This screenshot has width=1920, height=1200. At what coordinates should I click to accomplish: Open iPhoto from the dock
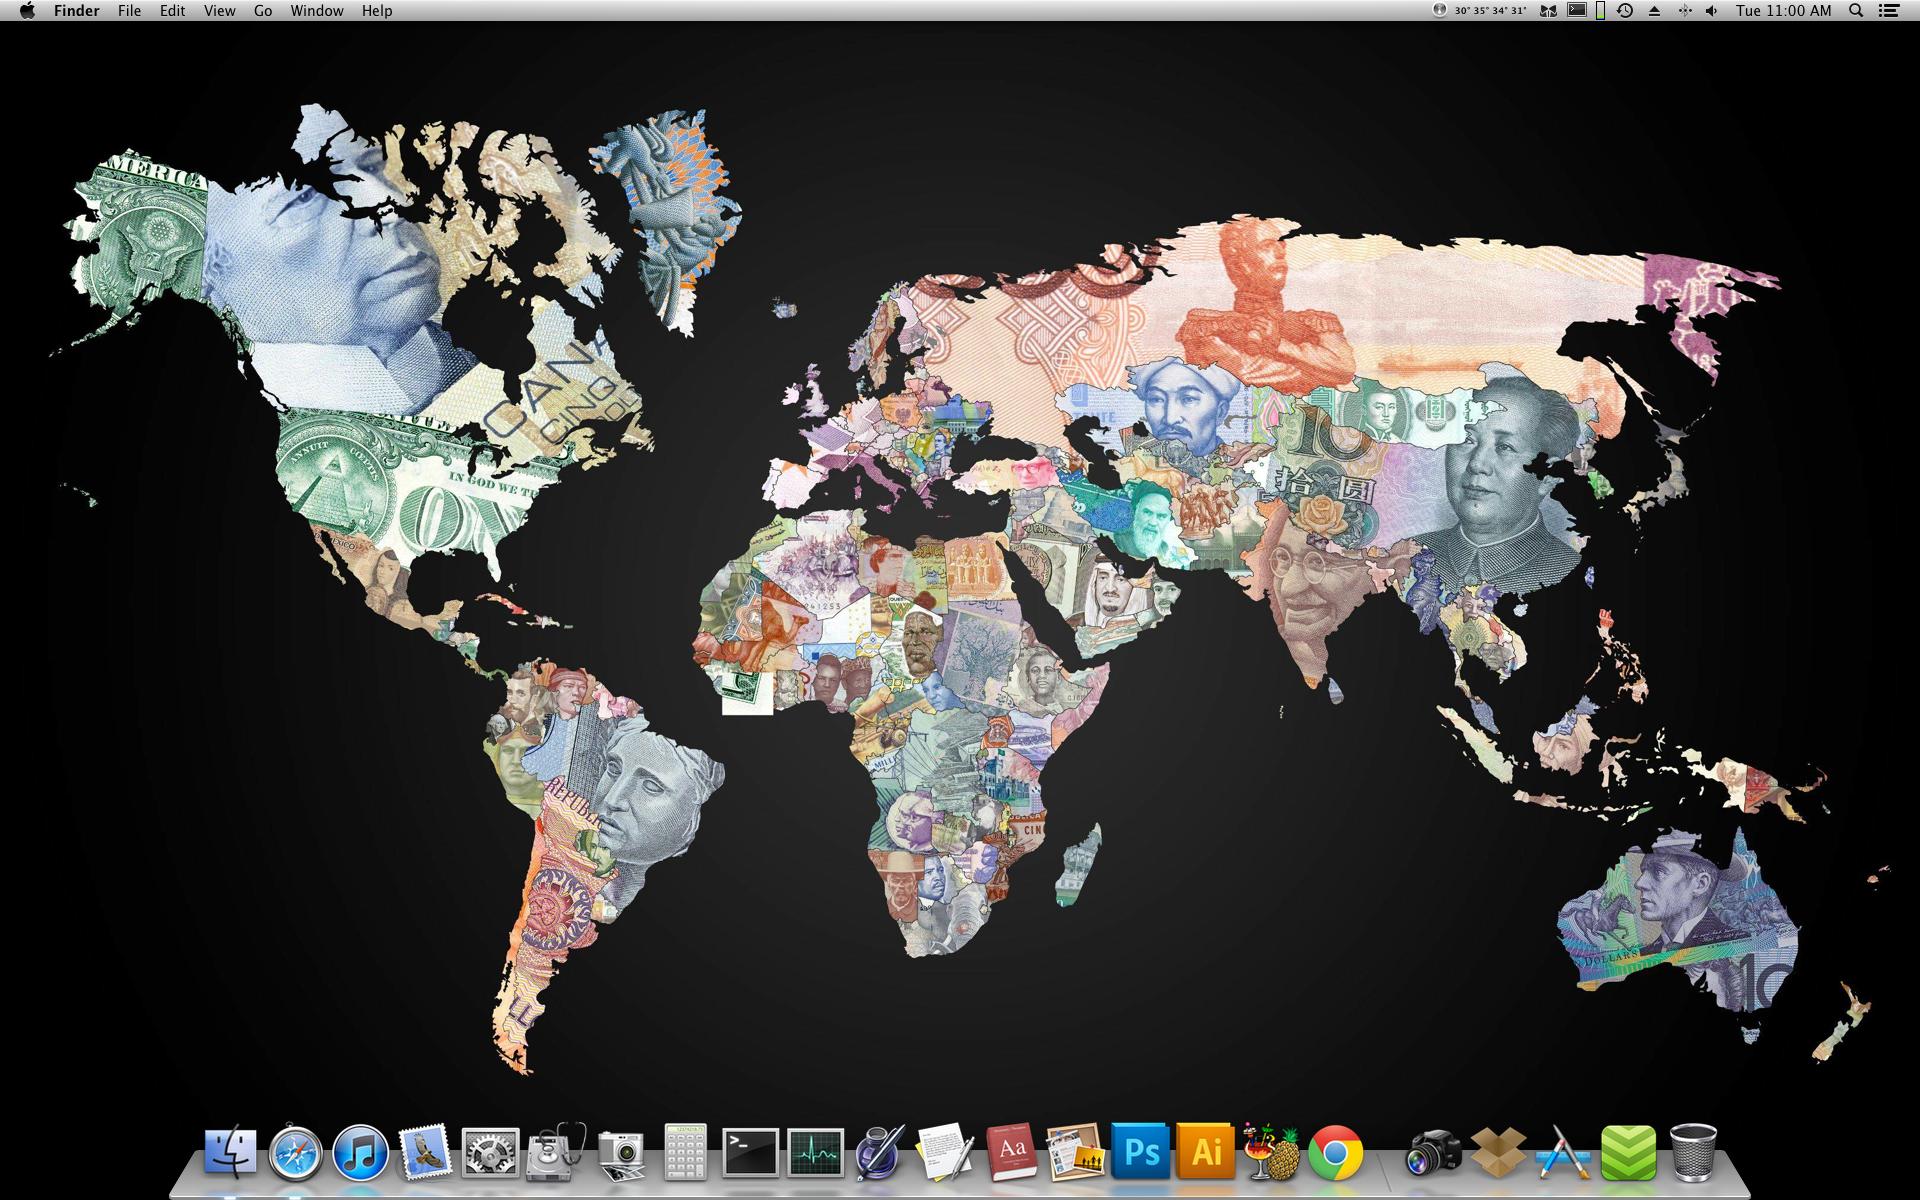tap(1075, 1153)
